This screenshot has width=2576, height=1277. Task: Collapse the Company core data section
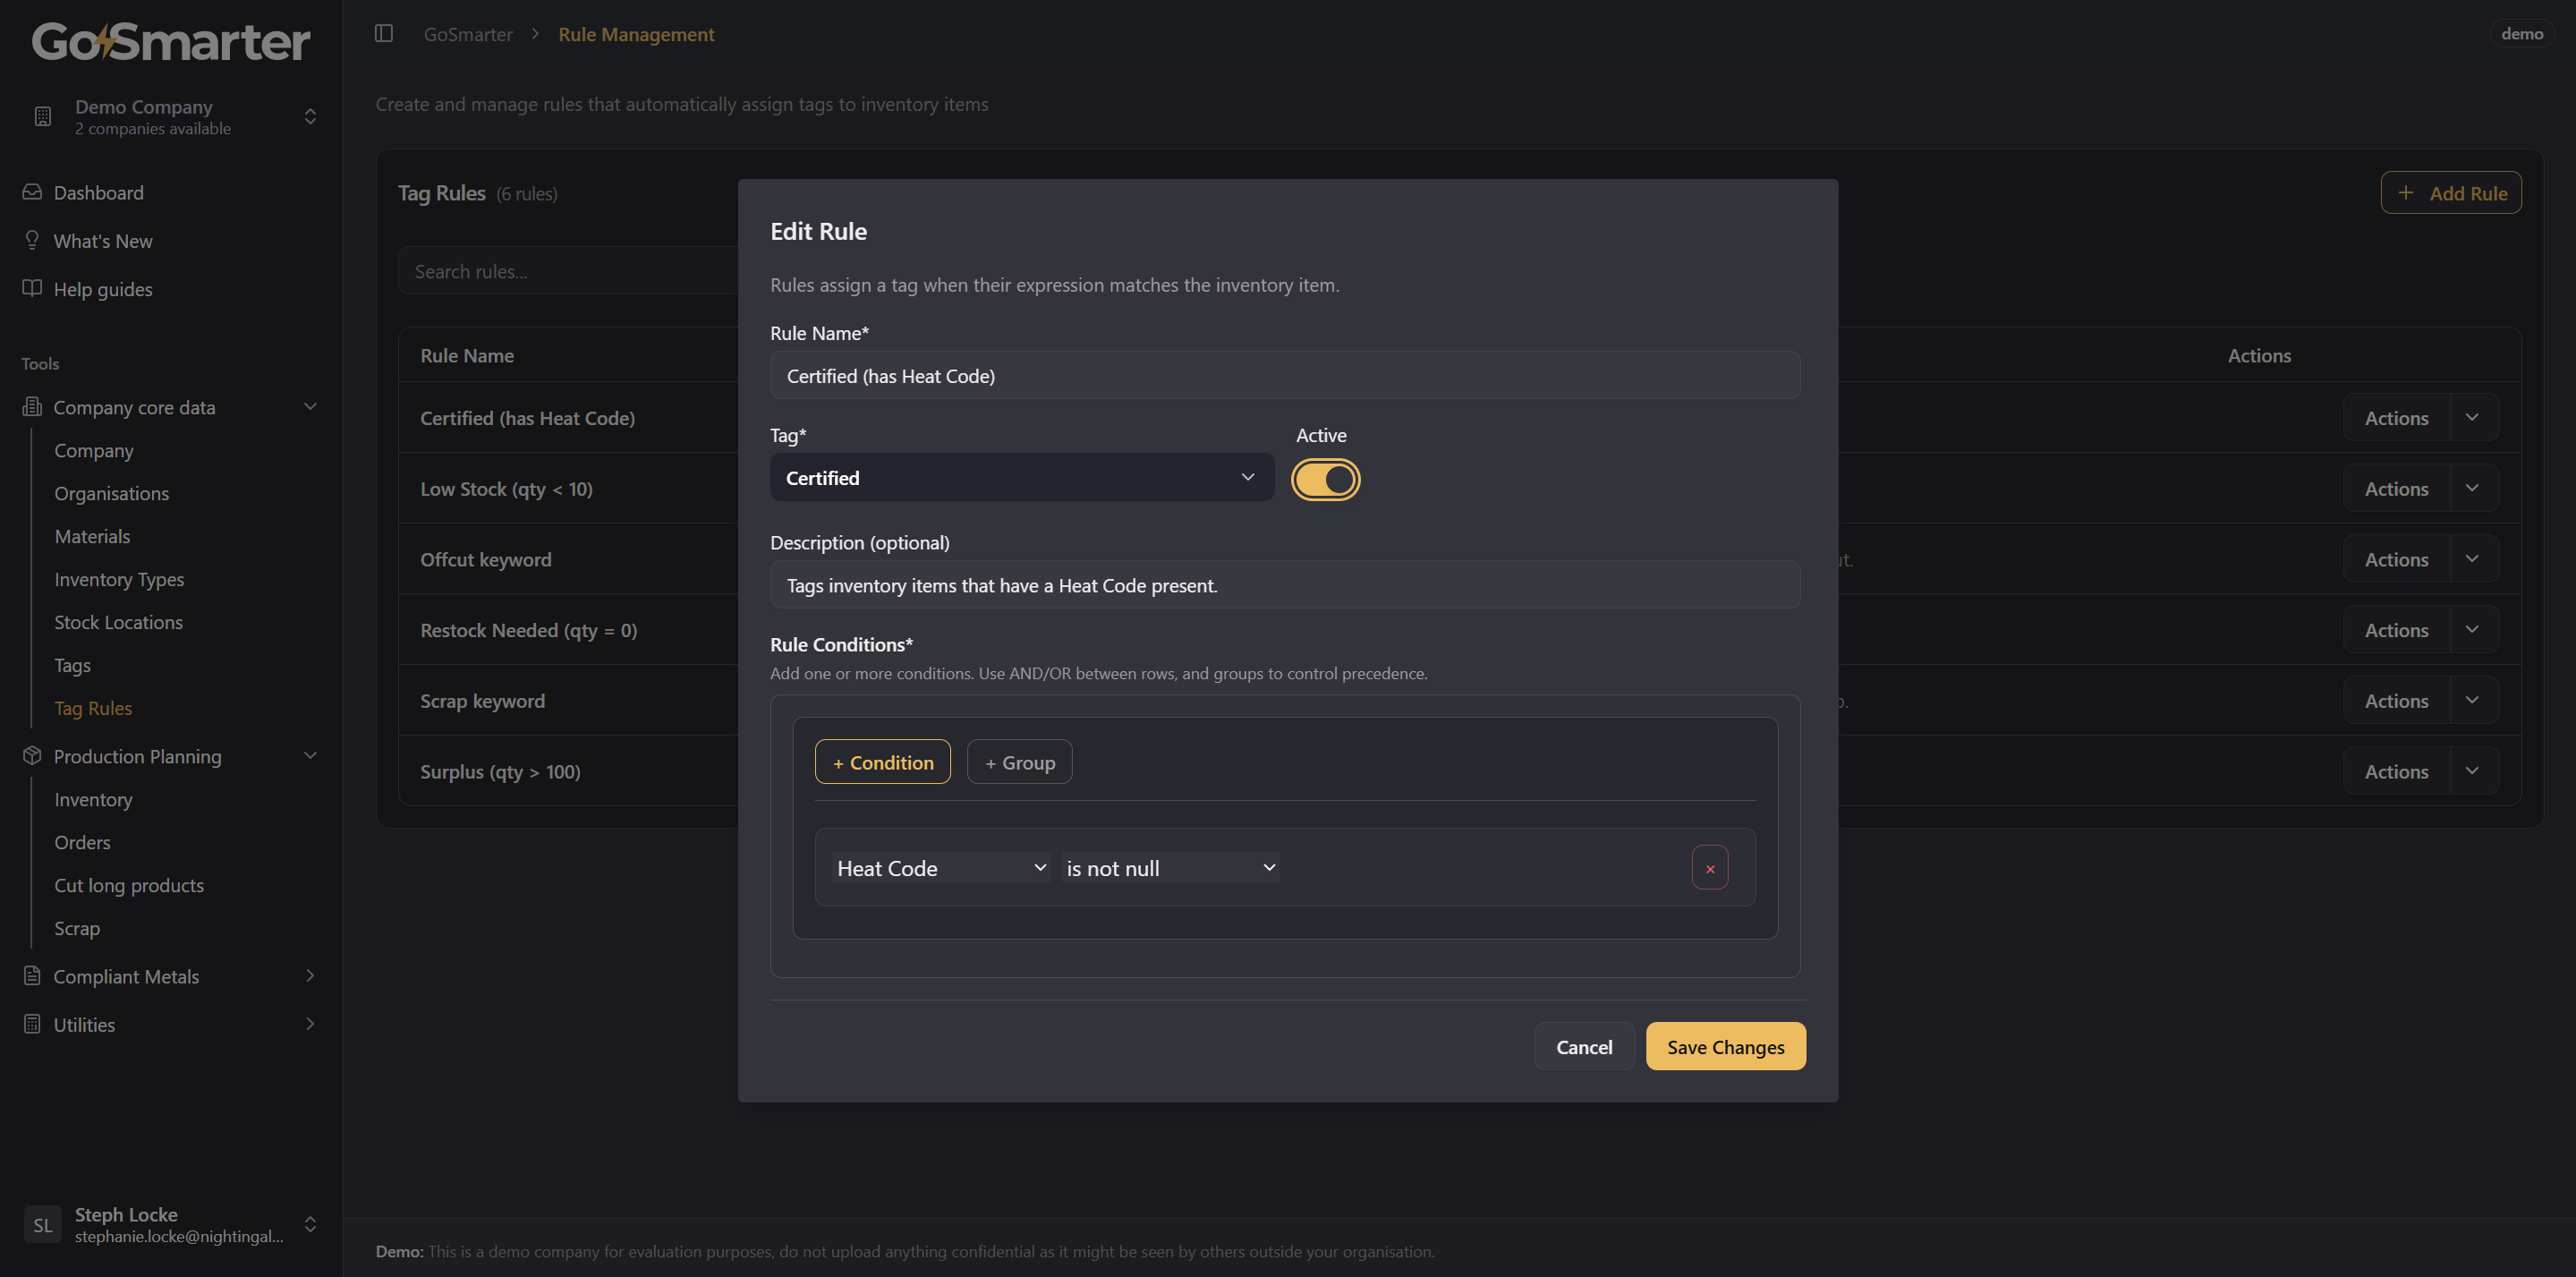point(310,407)
